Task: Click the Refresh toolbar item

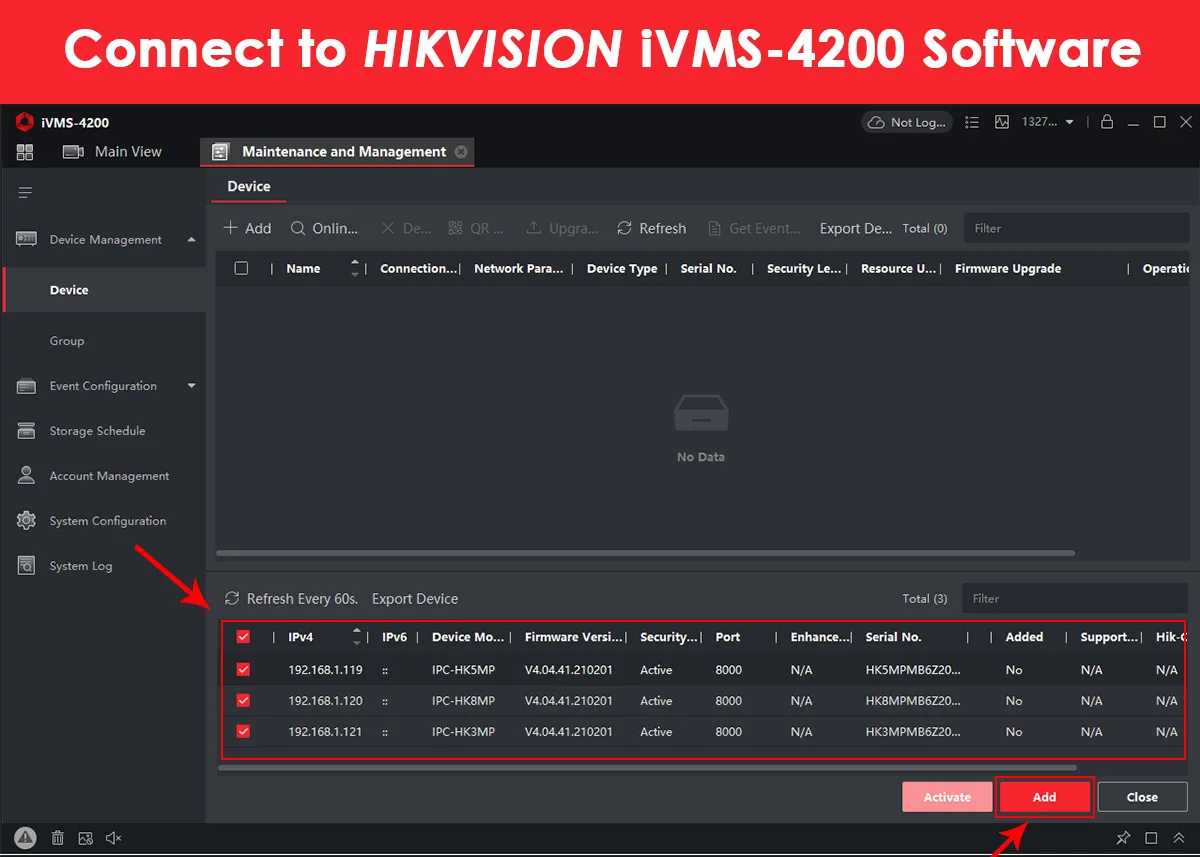Action: pos(651,228)
